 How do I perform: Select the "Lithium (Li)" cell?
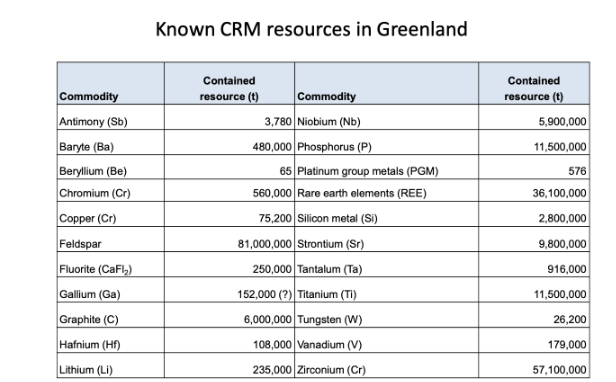[111, 365]
